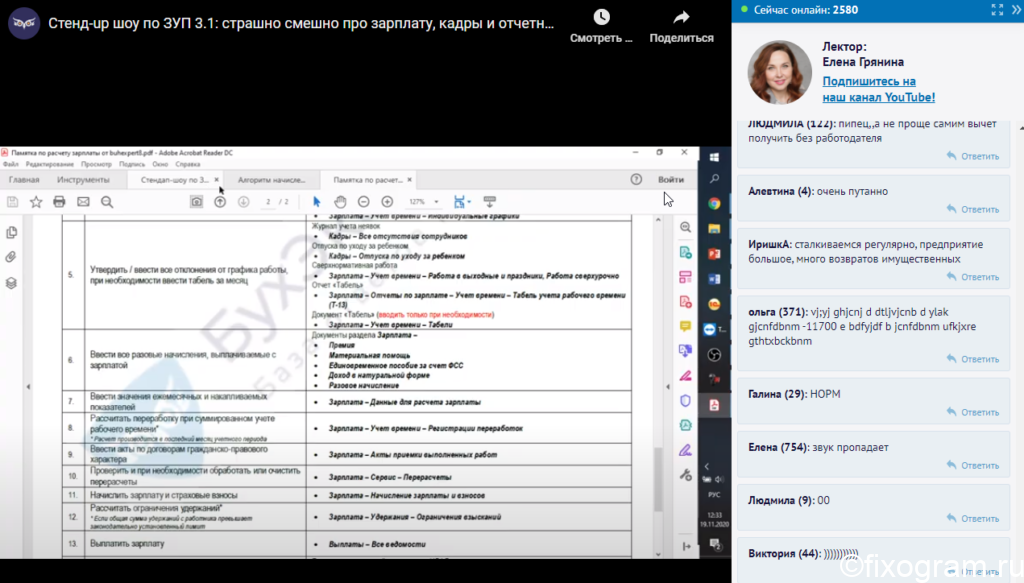The height and width of the screenshot is (583, 1024).
Task: Close the Памятка по расчет... tab
Action: (409, 180)
